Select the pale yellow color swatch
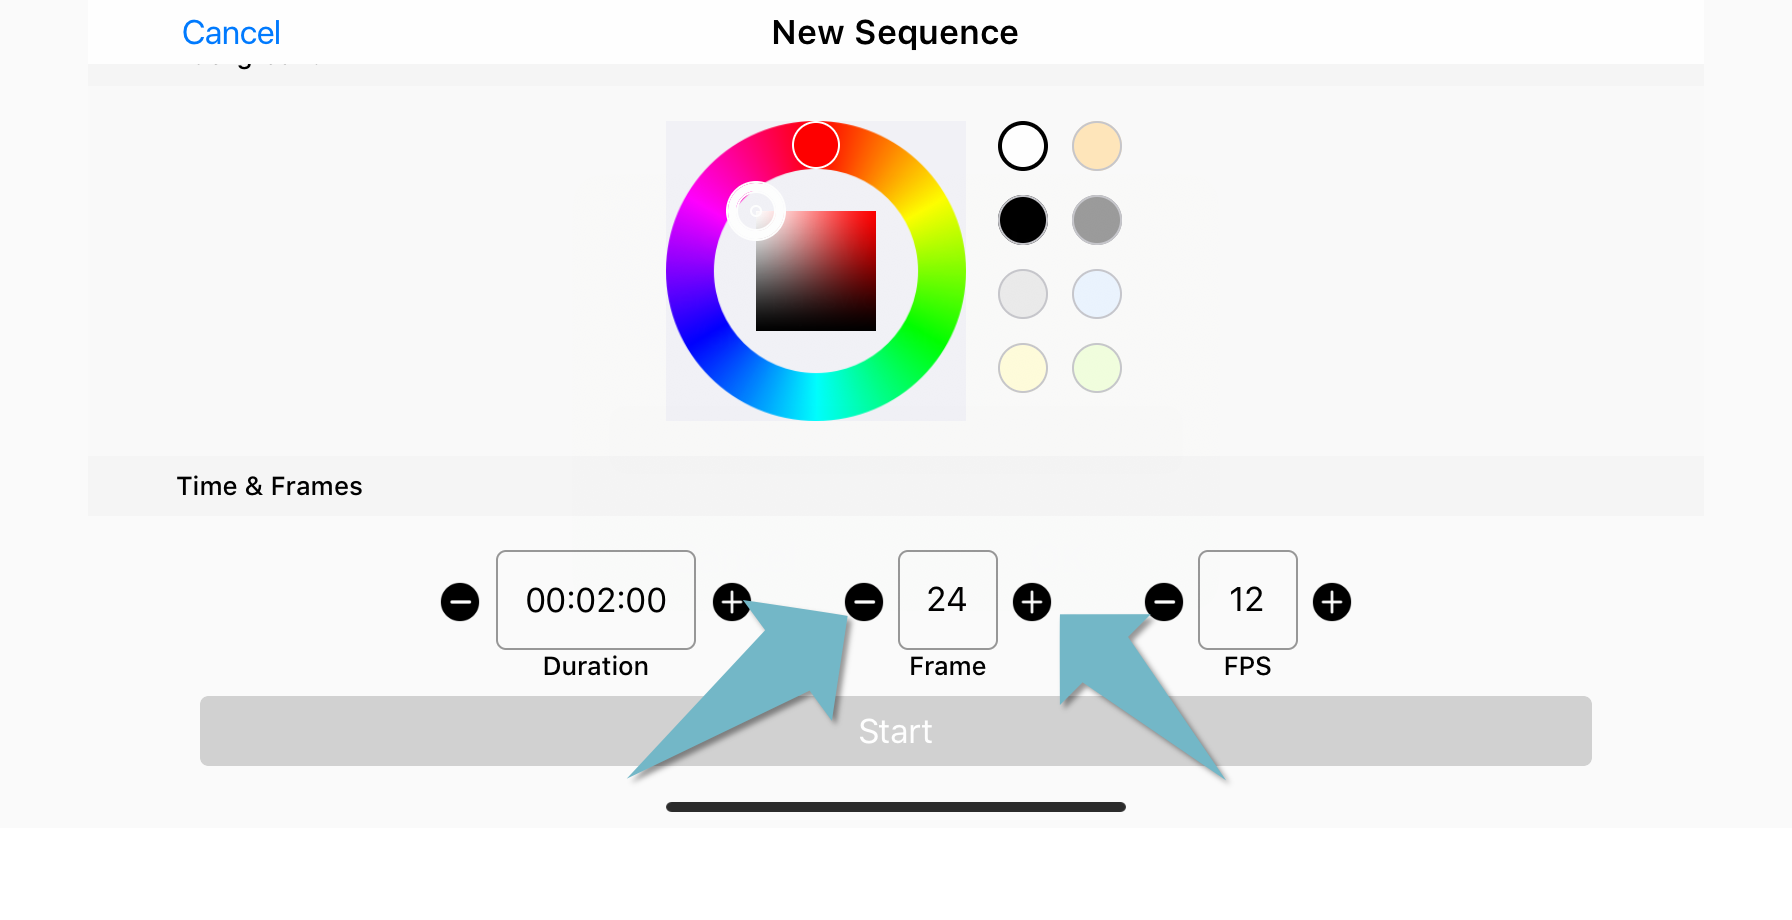Screen dimensions: 1792x920 pyautogui.click(x=1023, y=368)
